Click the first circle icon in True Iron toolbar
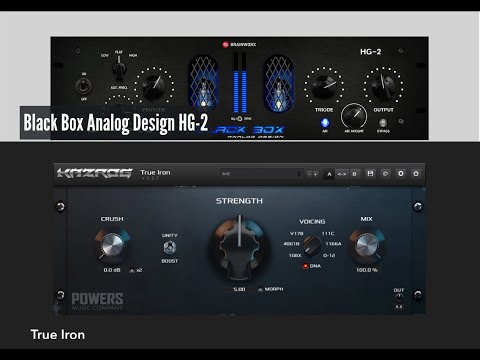Viewport: 480px width, 360px height. point(401,174)
